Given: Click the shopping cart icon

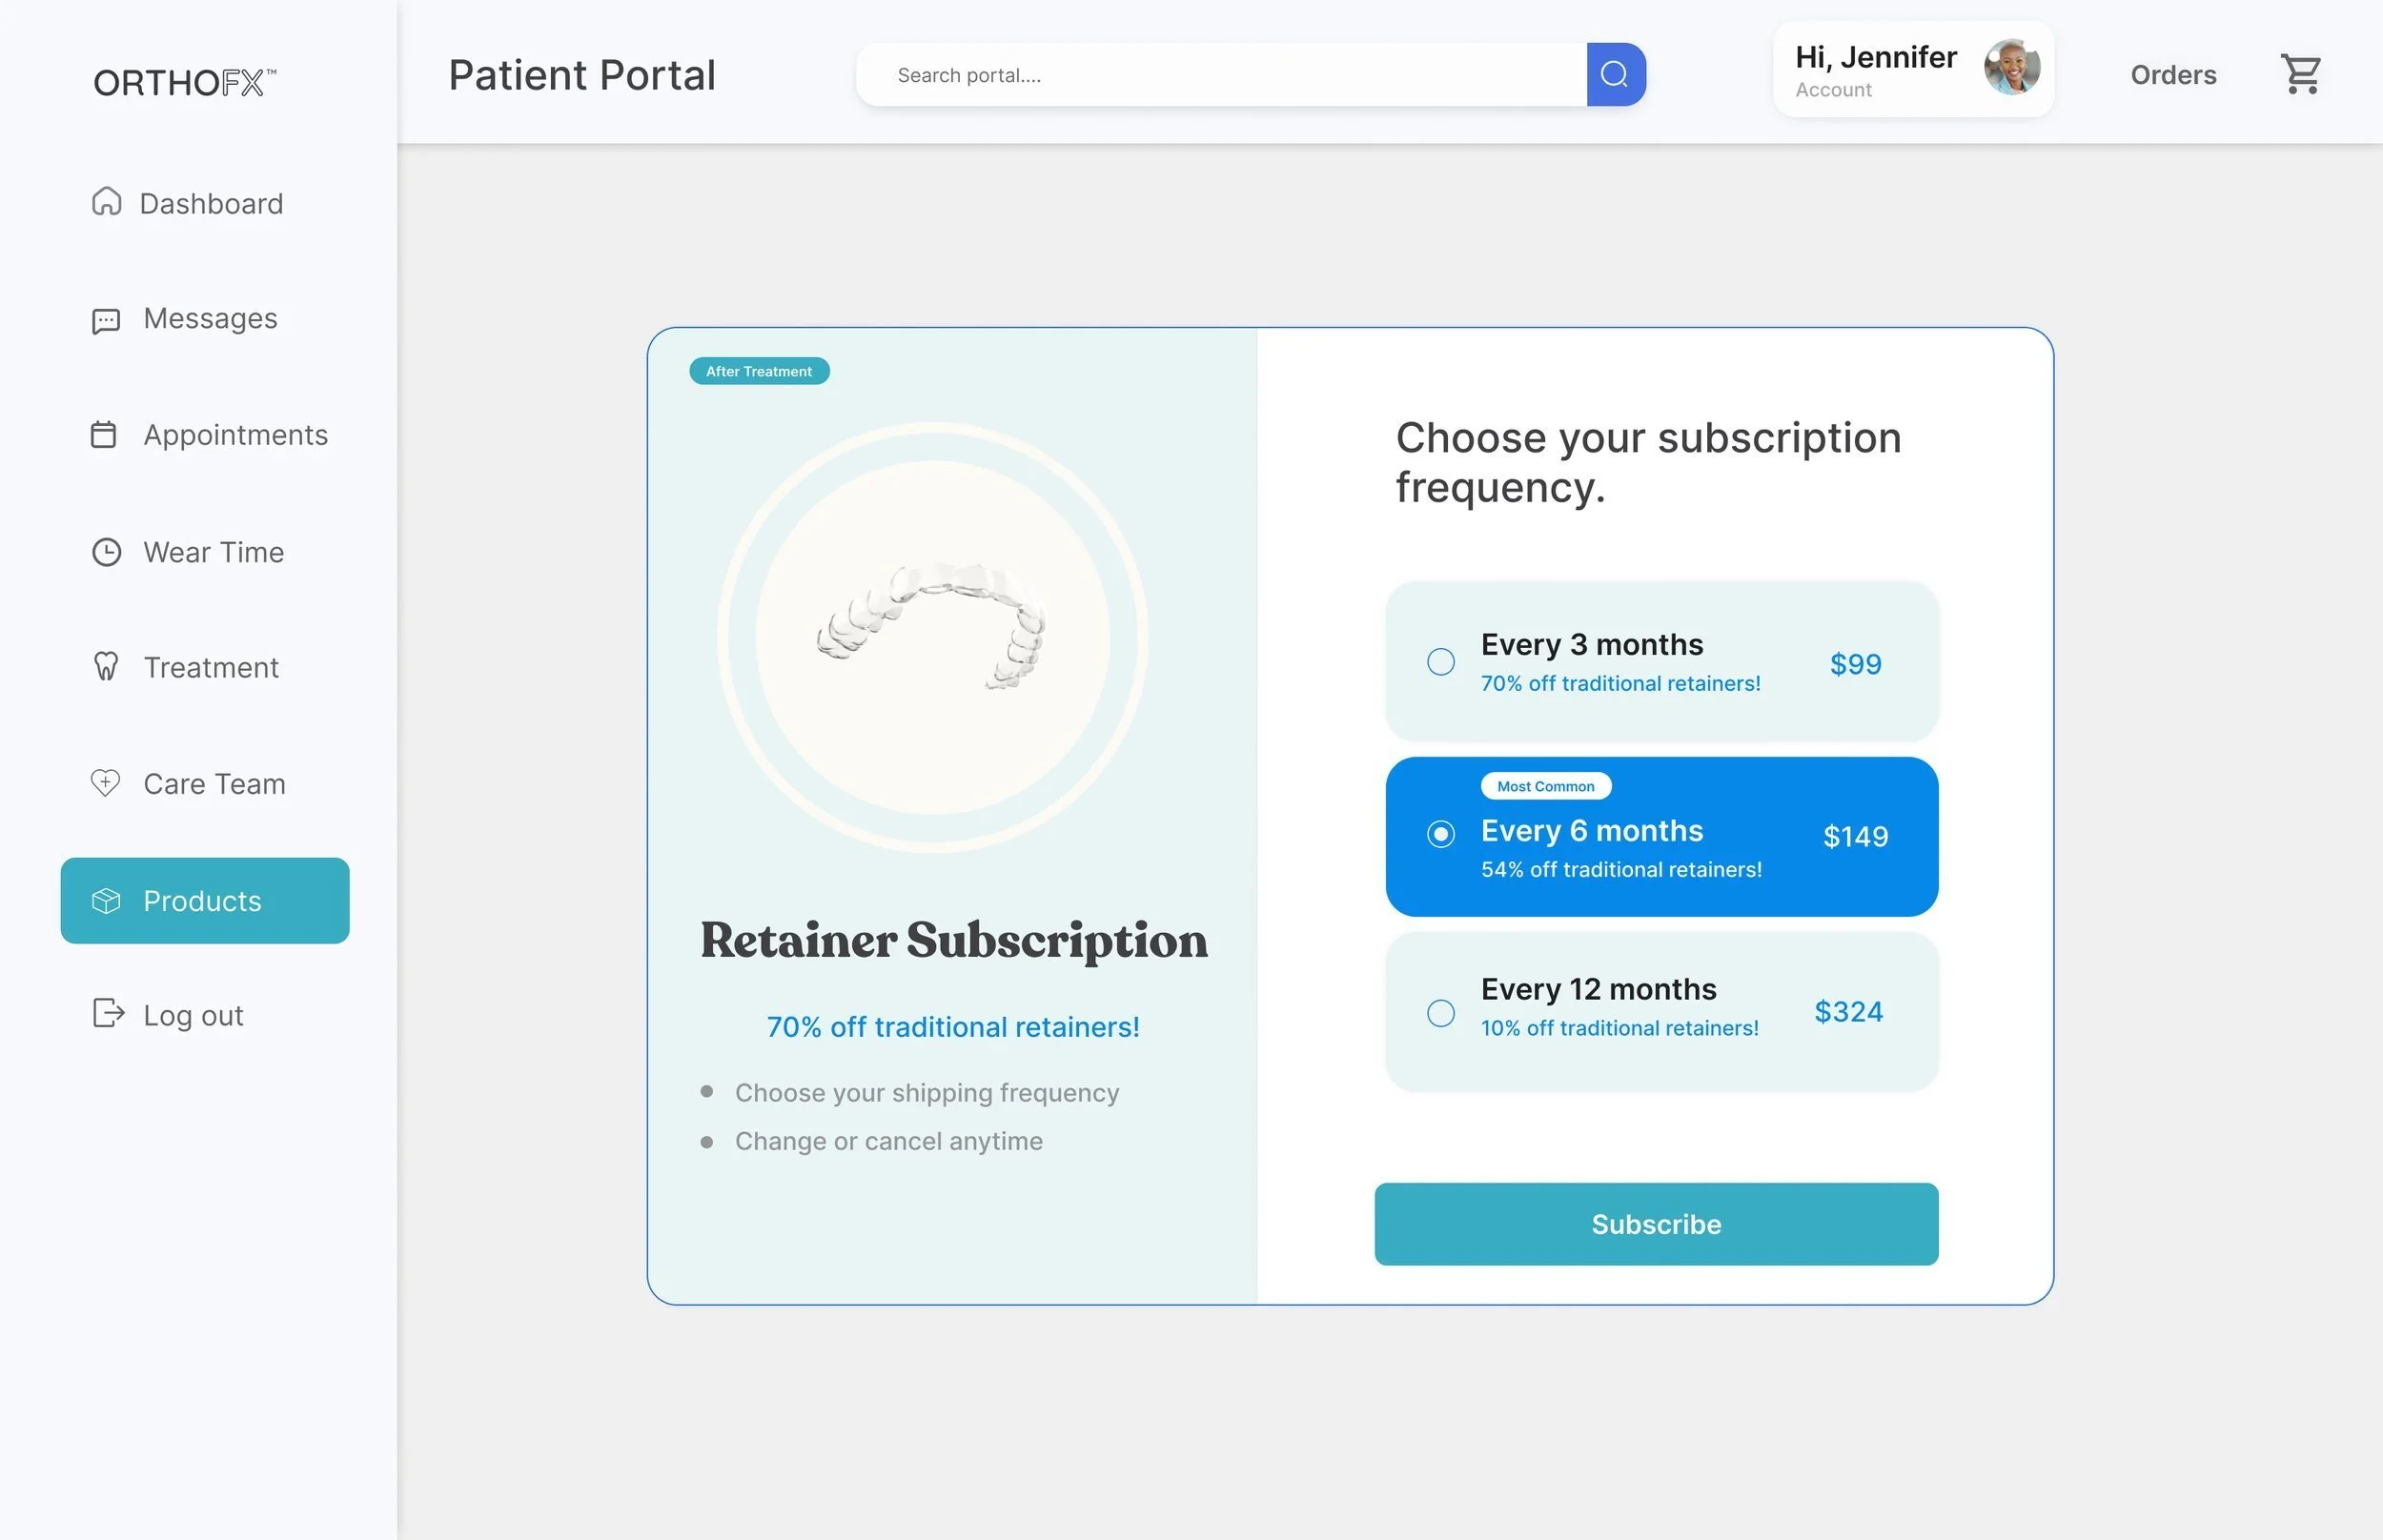Looking at the screenshot, I should tap(2300, 74).
